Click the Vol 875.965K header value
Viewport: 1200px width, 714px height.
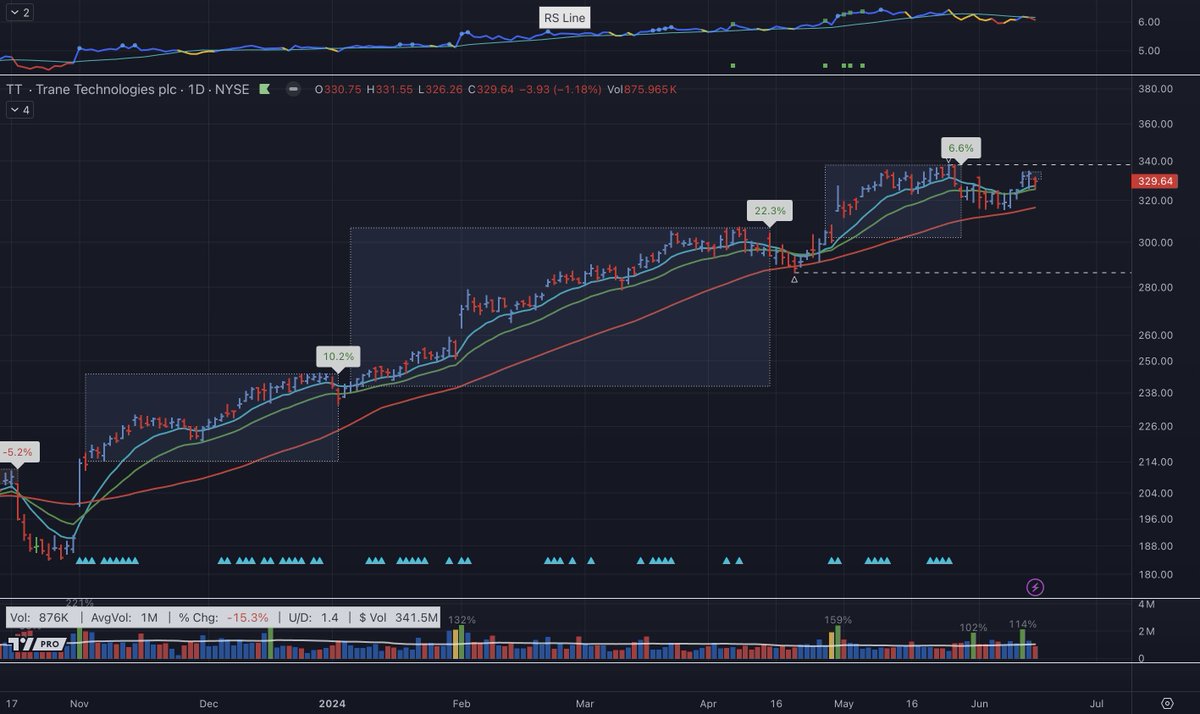coord(643,89)
